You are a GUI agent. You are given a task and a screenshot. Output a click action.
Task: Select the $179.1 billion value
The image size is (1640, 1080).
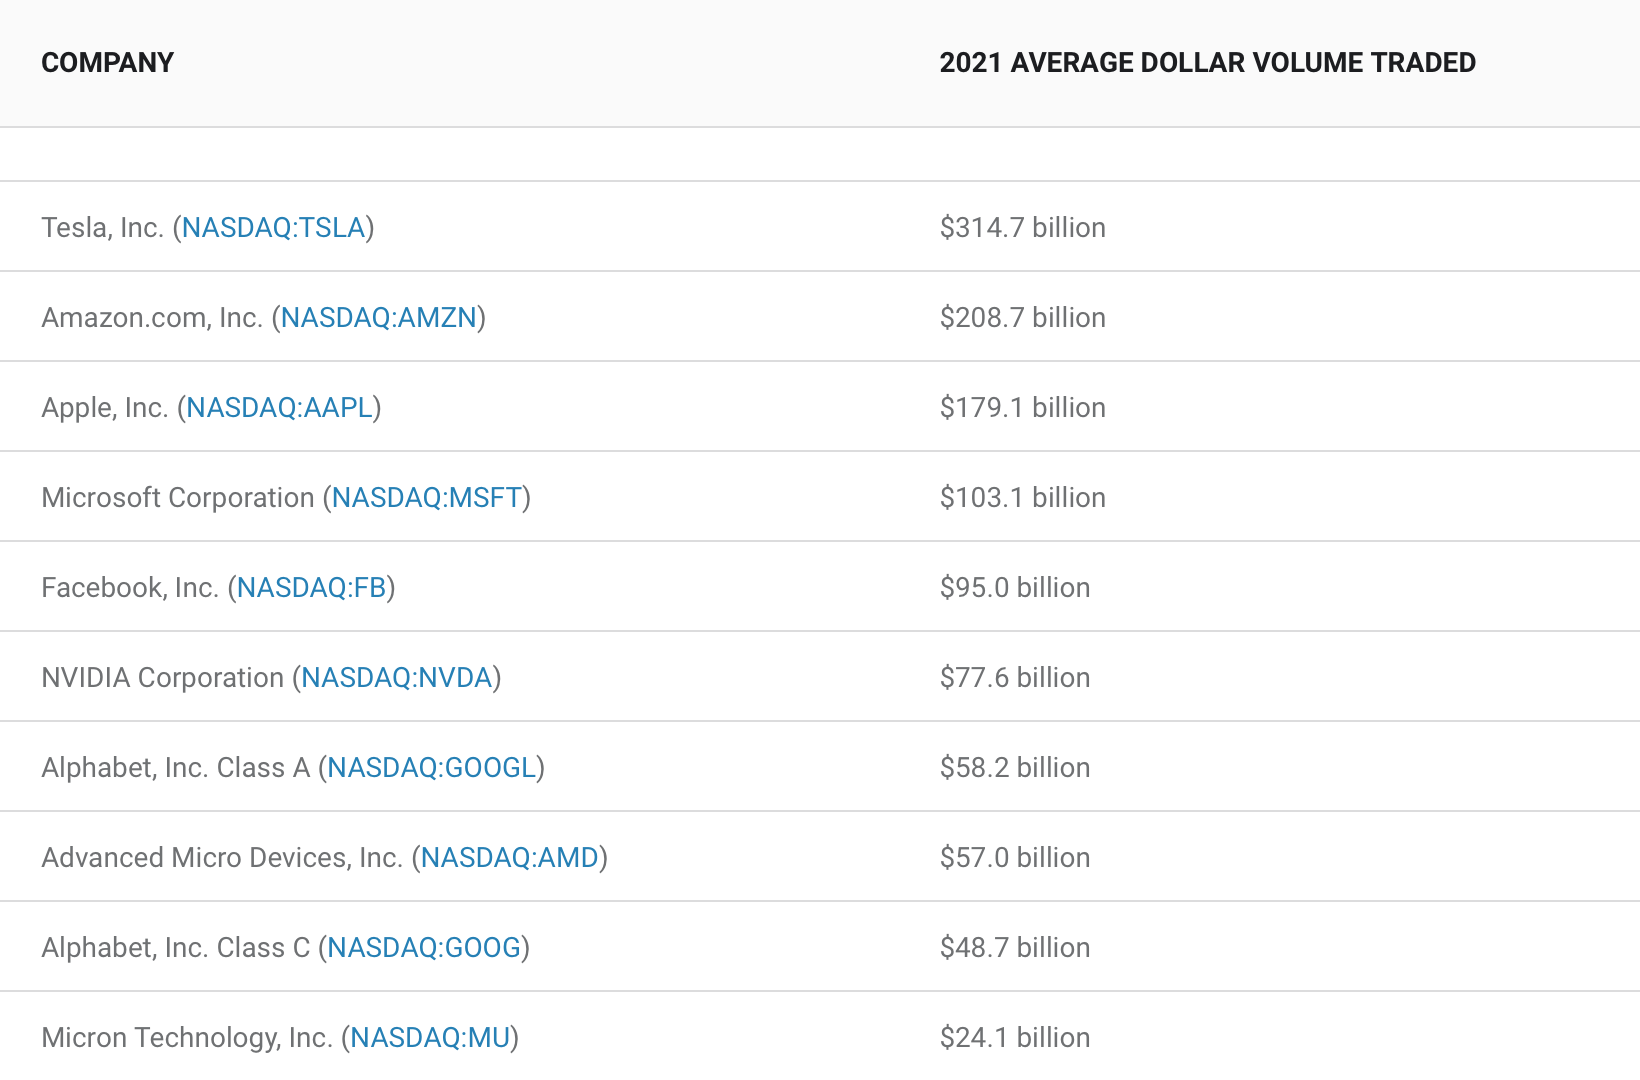[x=1023, y=408]
